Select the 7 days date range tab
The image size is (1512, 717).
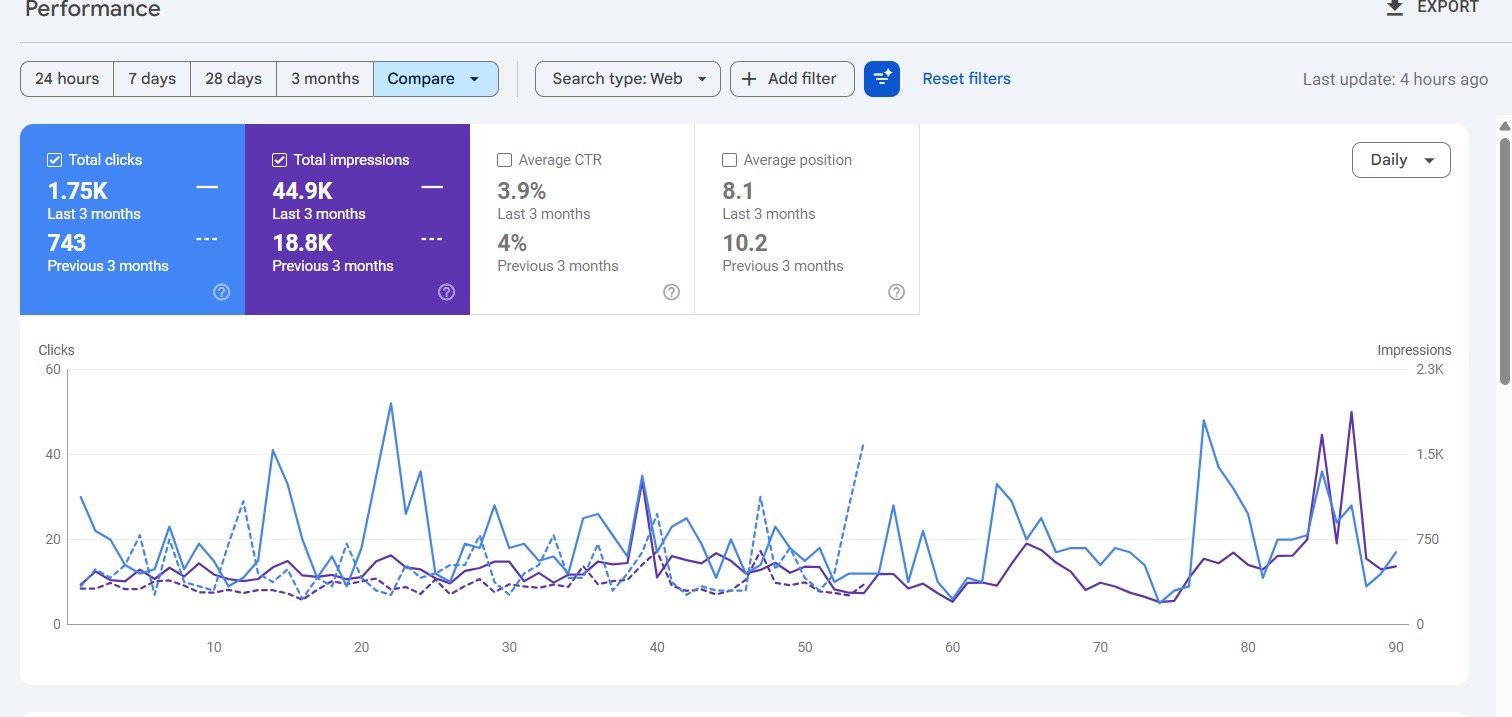point(152,79)
